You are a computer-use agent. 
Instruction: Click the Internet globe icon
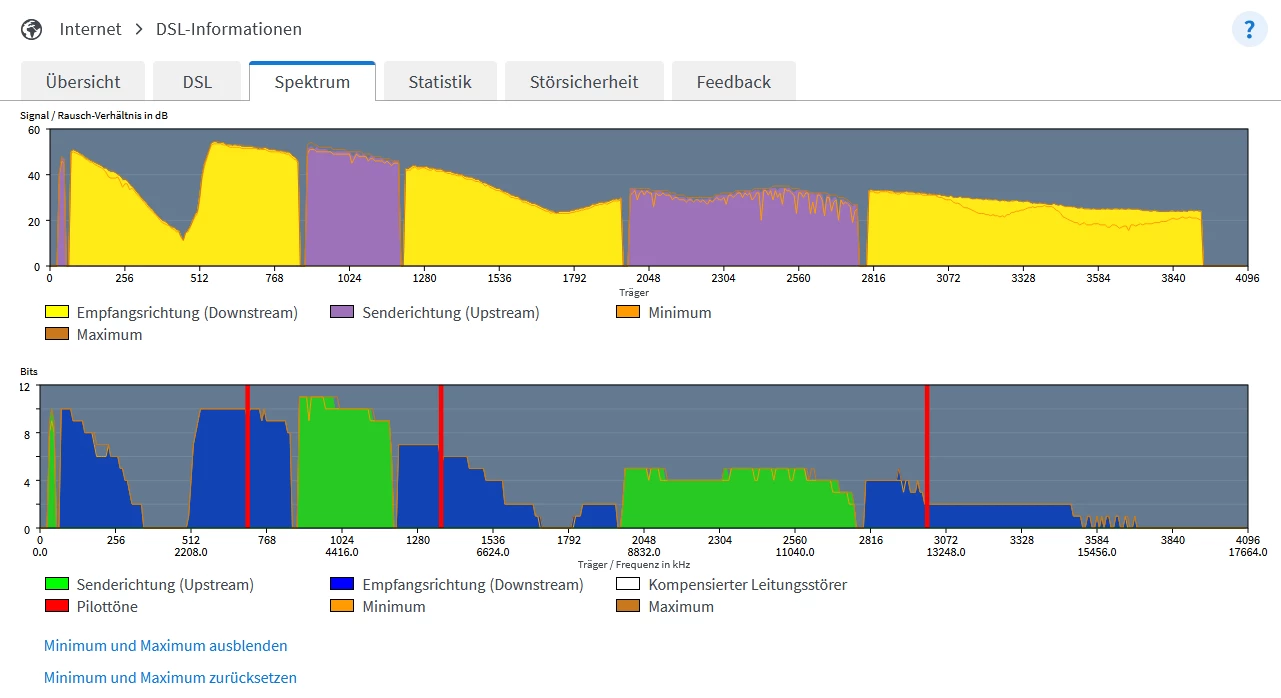[x=32, y=29]
